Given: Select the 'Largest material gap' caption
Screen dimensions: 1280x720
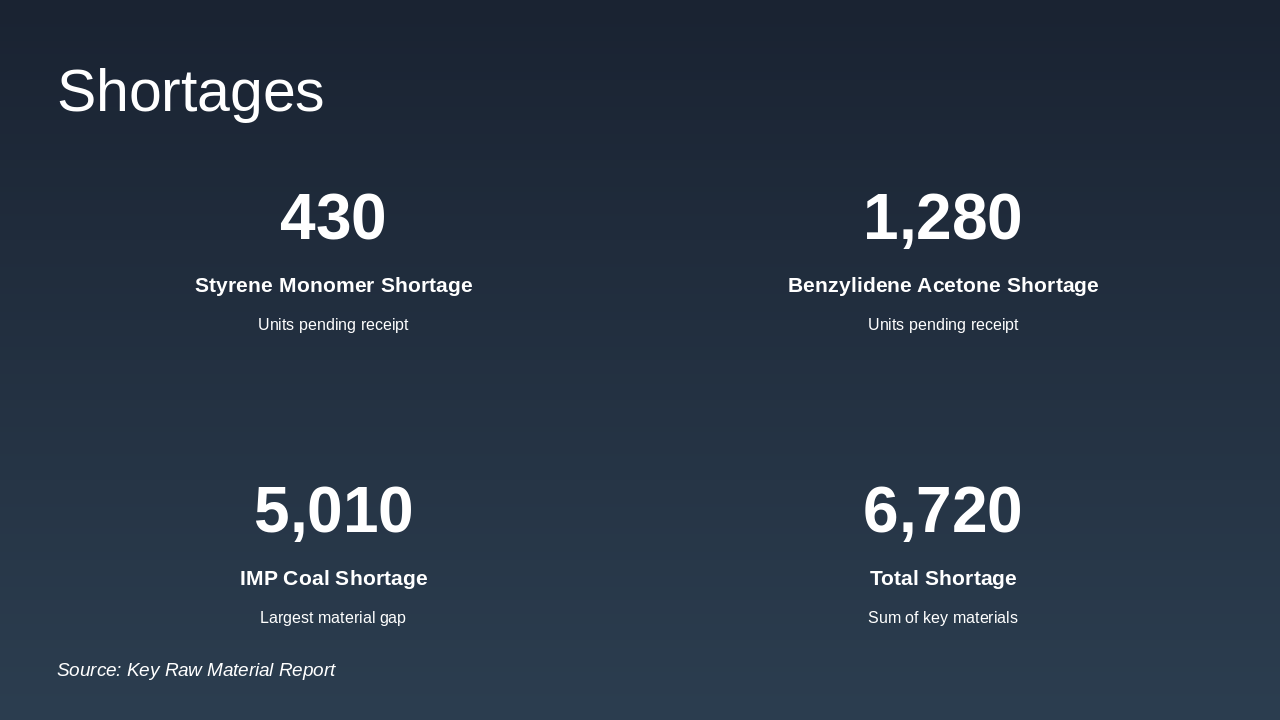Looking at the screenshot, I should [333, 618].
